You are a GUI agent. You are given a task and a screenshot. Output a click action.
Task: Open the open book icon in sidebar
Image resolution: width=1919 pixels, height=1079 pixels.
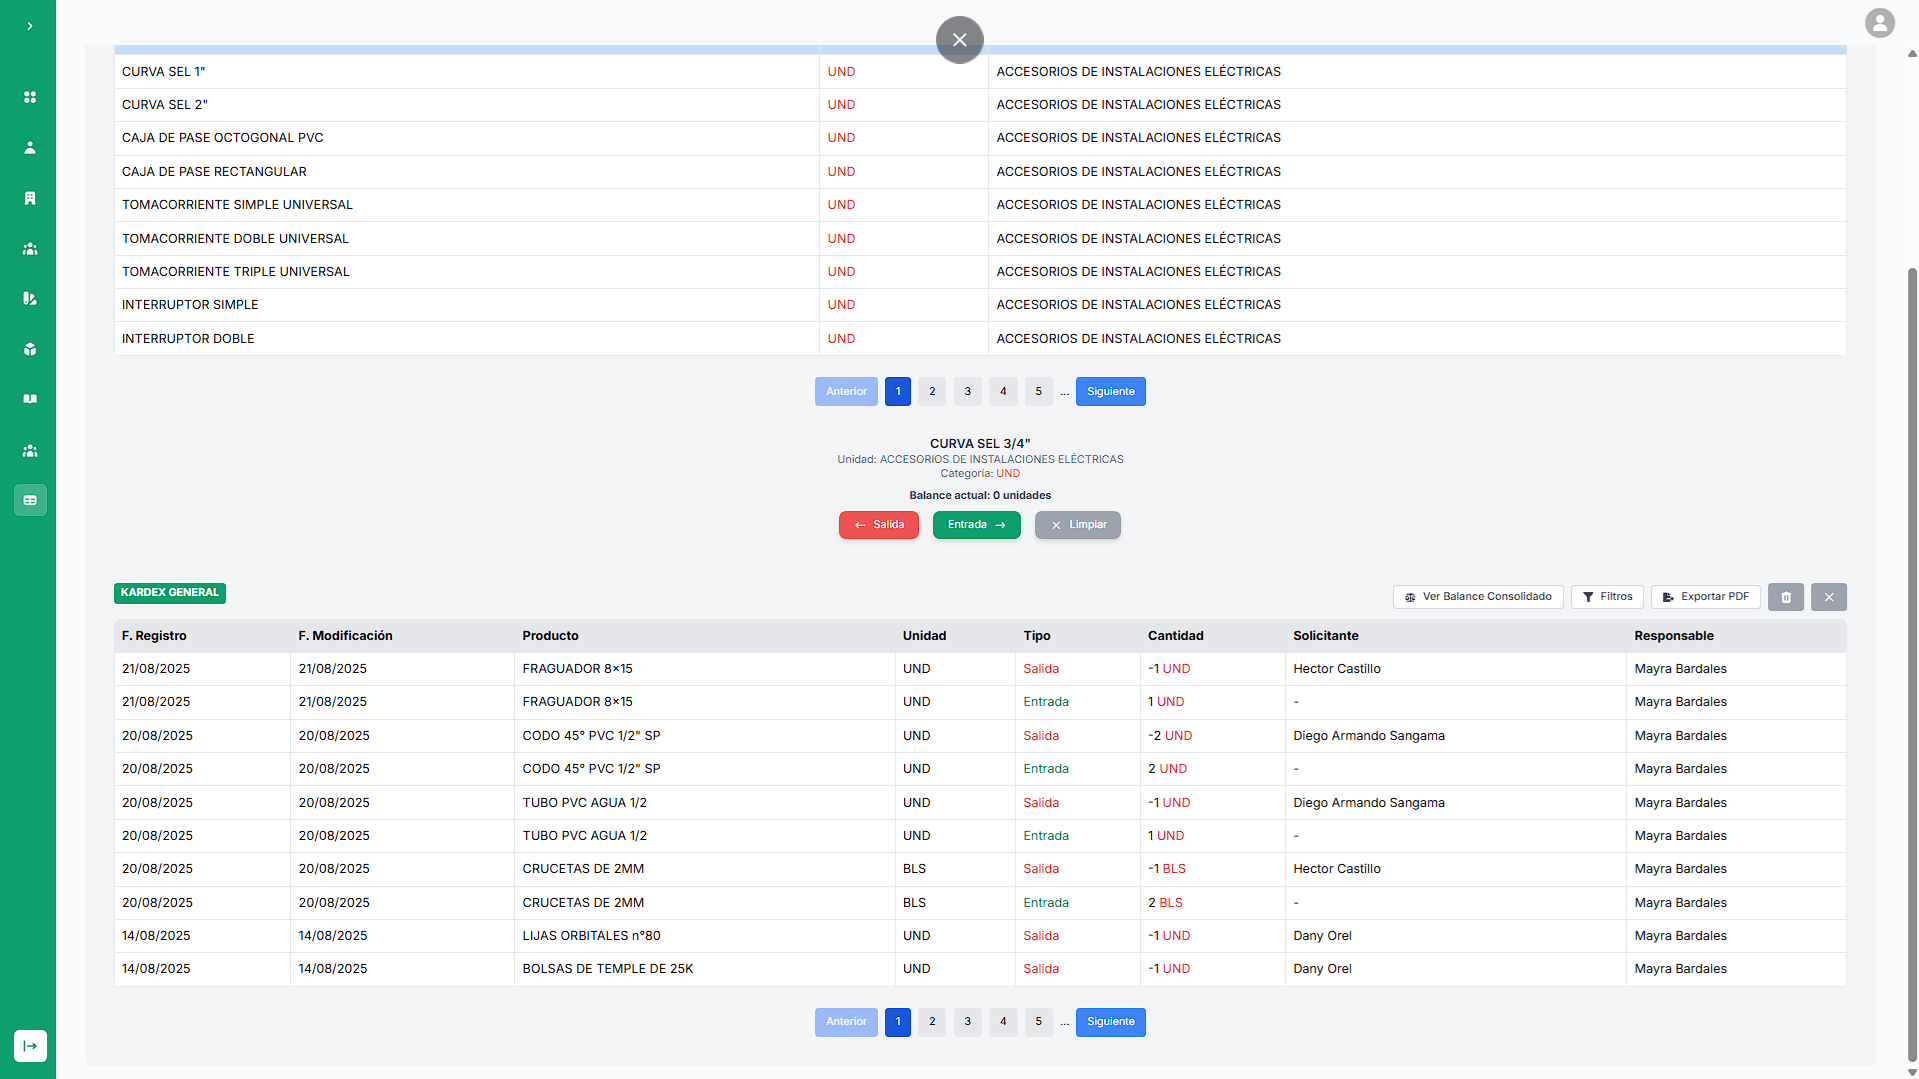click(x=30, y=399)
